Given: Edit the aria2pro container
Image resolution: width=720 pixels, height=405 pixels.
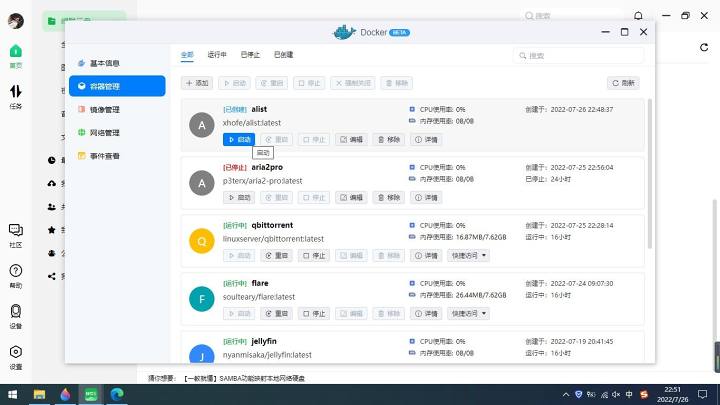Looking at the screenshot, I should coord(351,197).
